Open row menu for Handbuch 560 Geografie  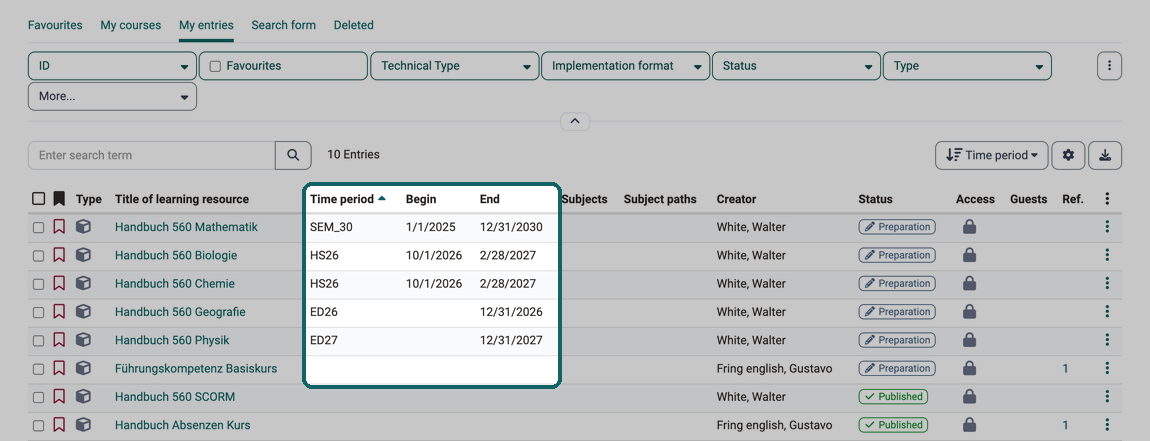pos(1107,312)
